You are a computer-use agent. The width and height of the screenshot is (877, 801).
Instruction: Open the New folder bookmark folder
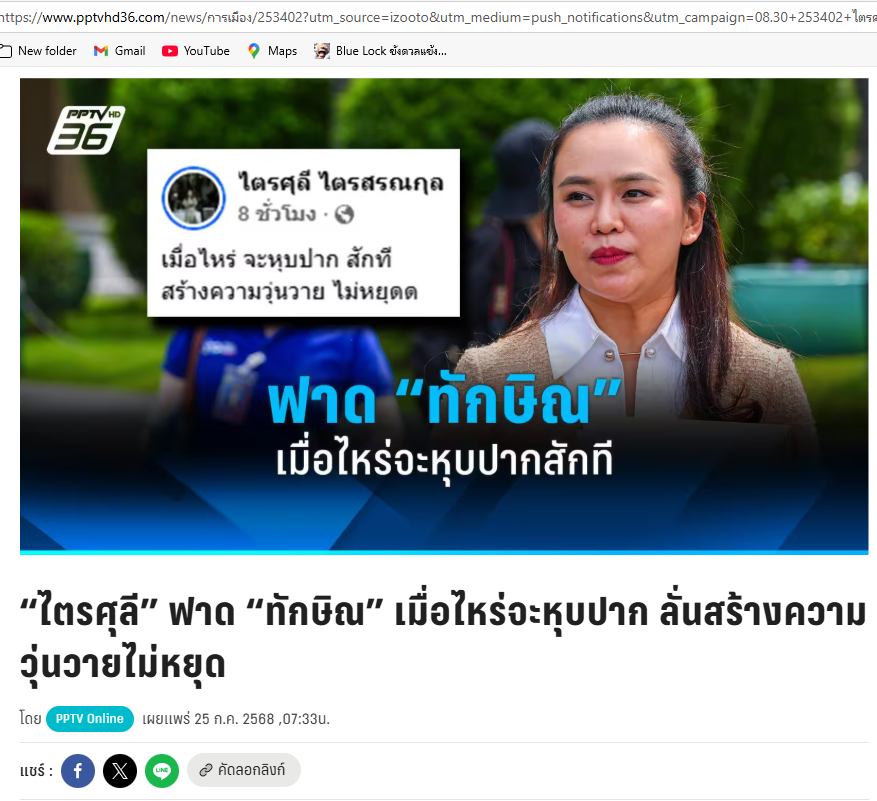(x=38, y=51)
